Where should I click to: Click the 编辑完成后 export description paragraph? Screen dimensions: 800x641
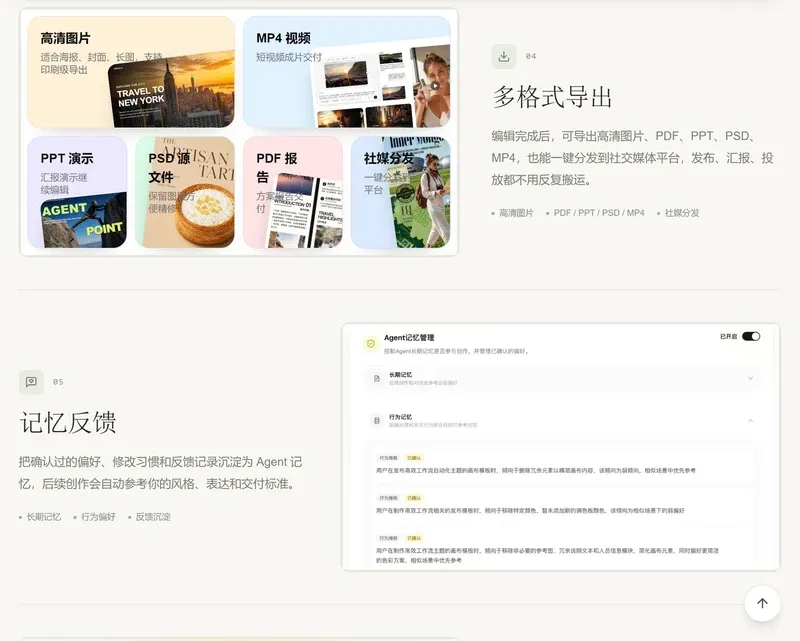point(632,158)
